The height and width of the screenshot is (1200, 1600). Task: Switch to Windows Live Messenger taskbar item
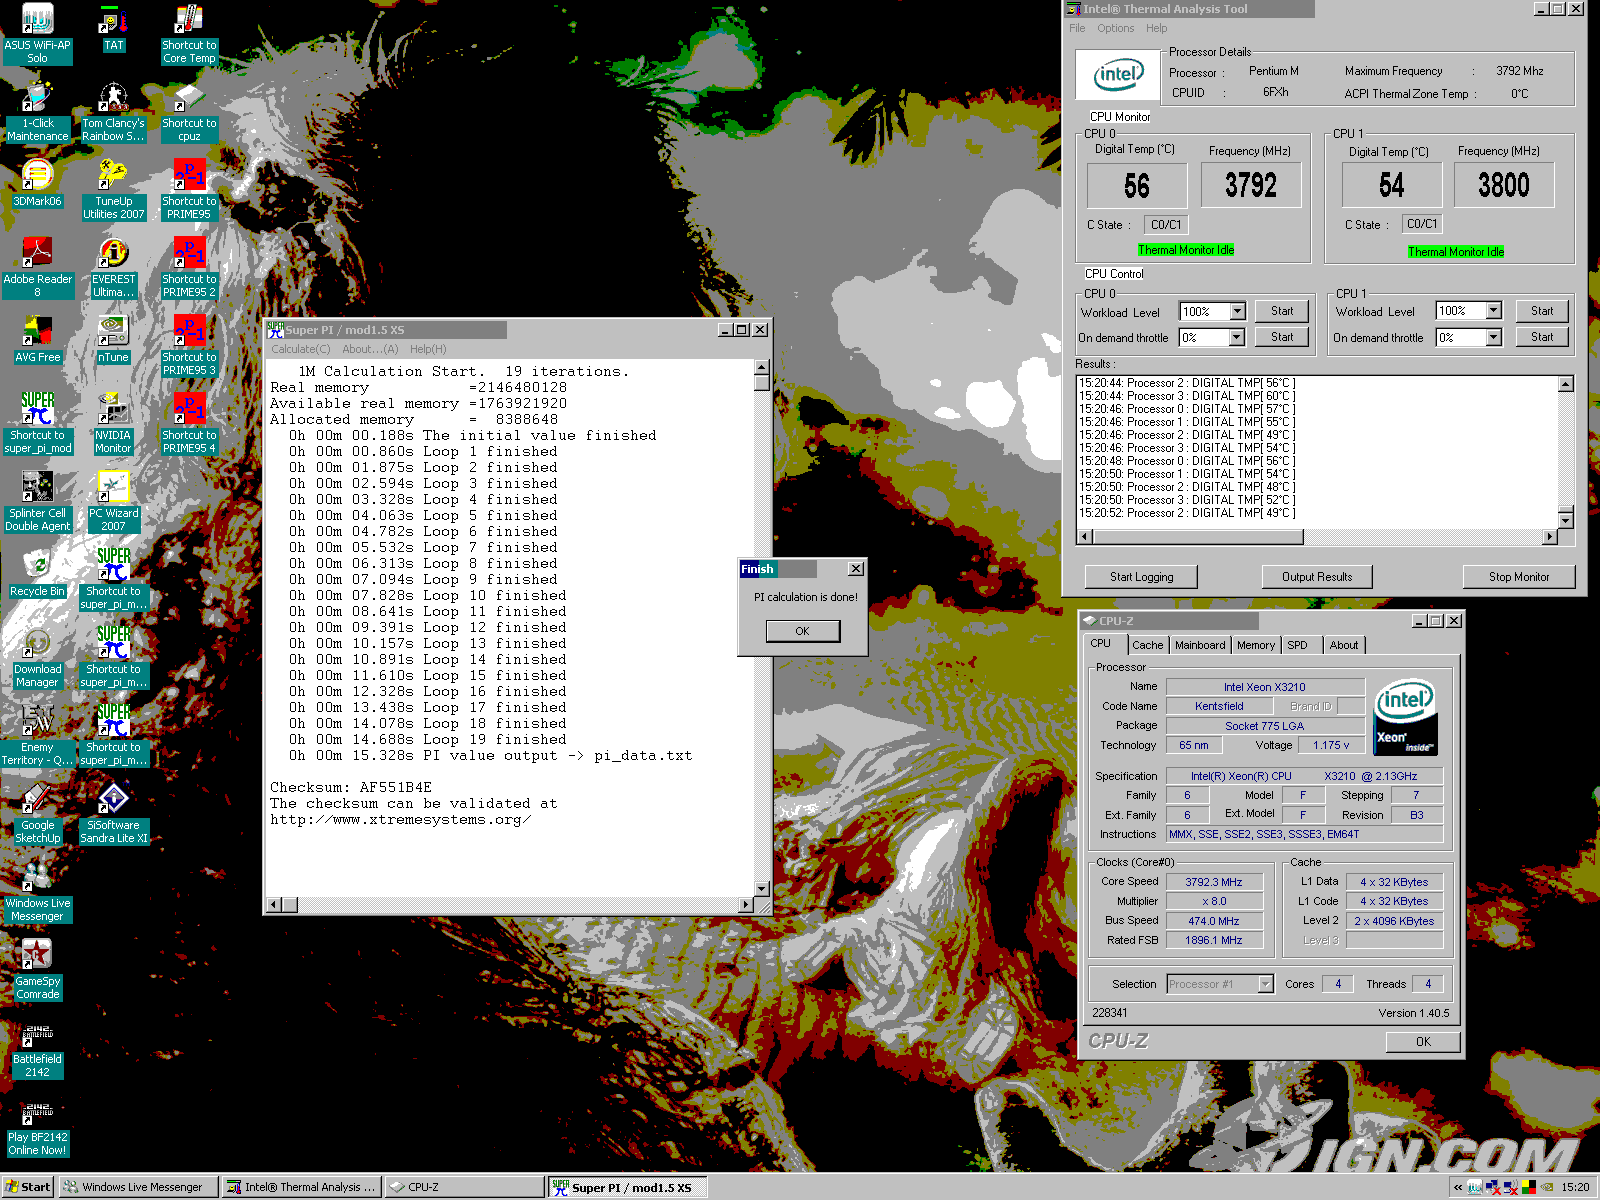[136, 1187]
